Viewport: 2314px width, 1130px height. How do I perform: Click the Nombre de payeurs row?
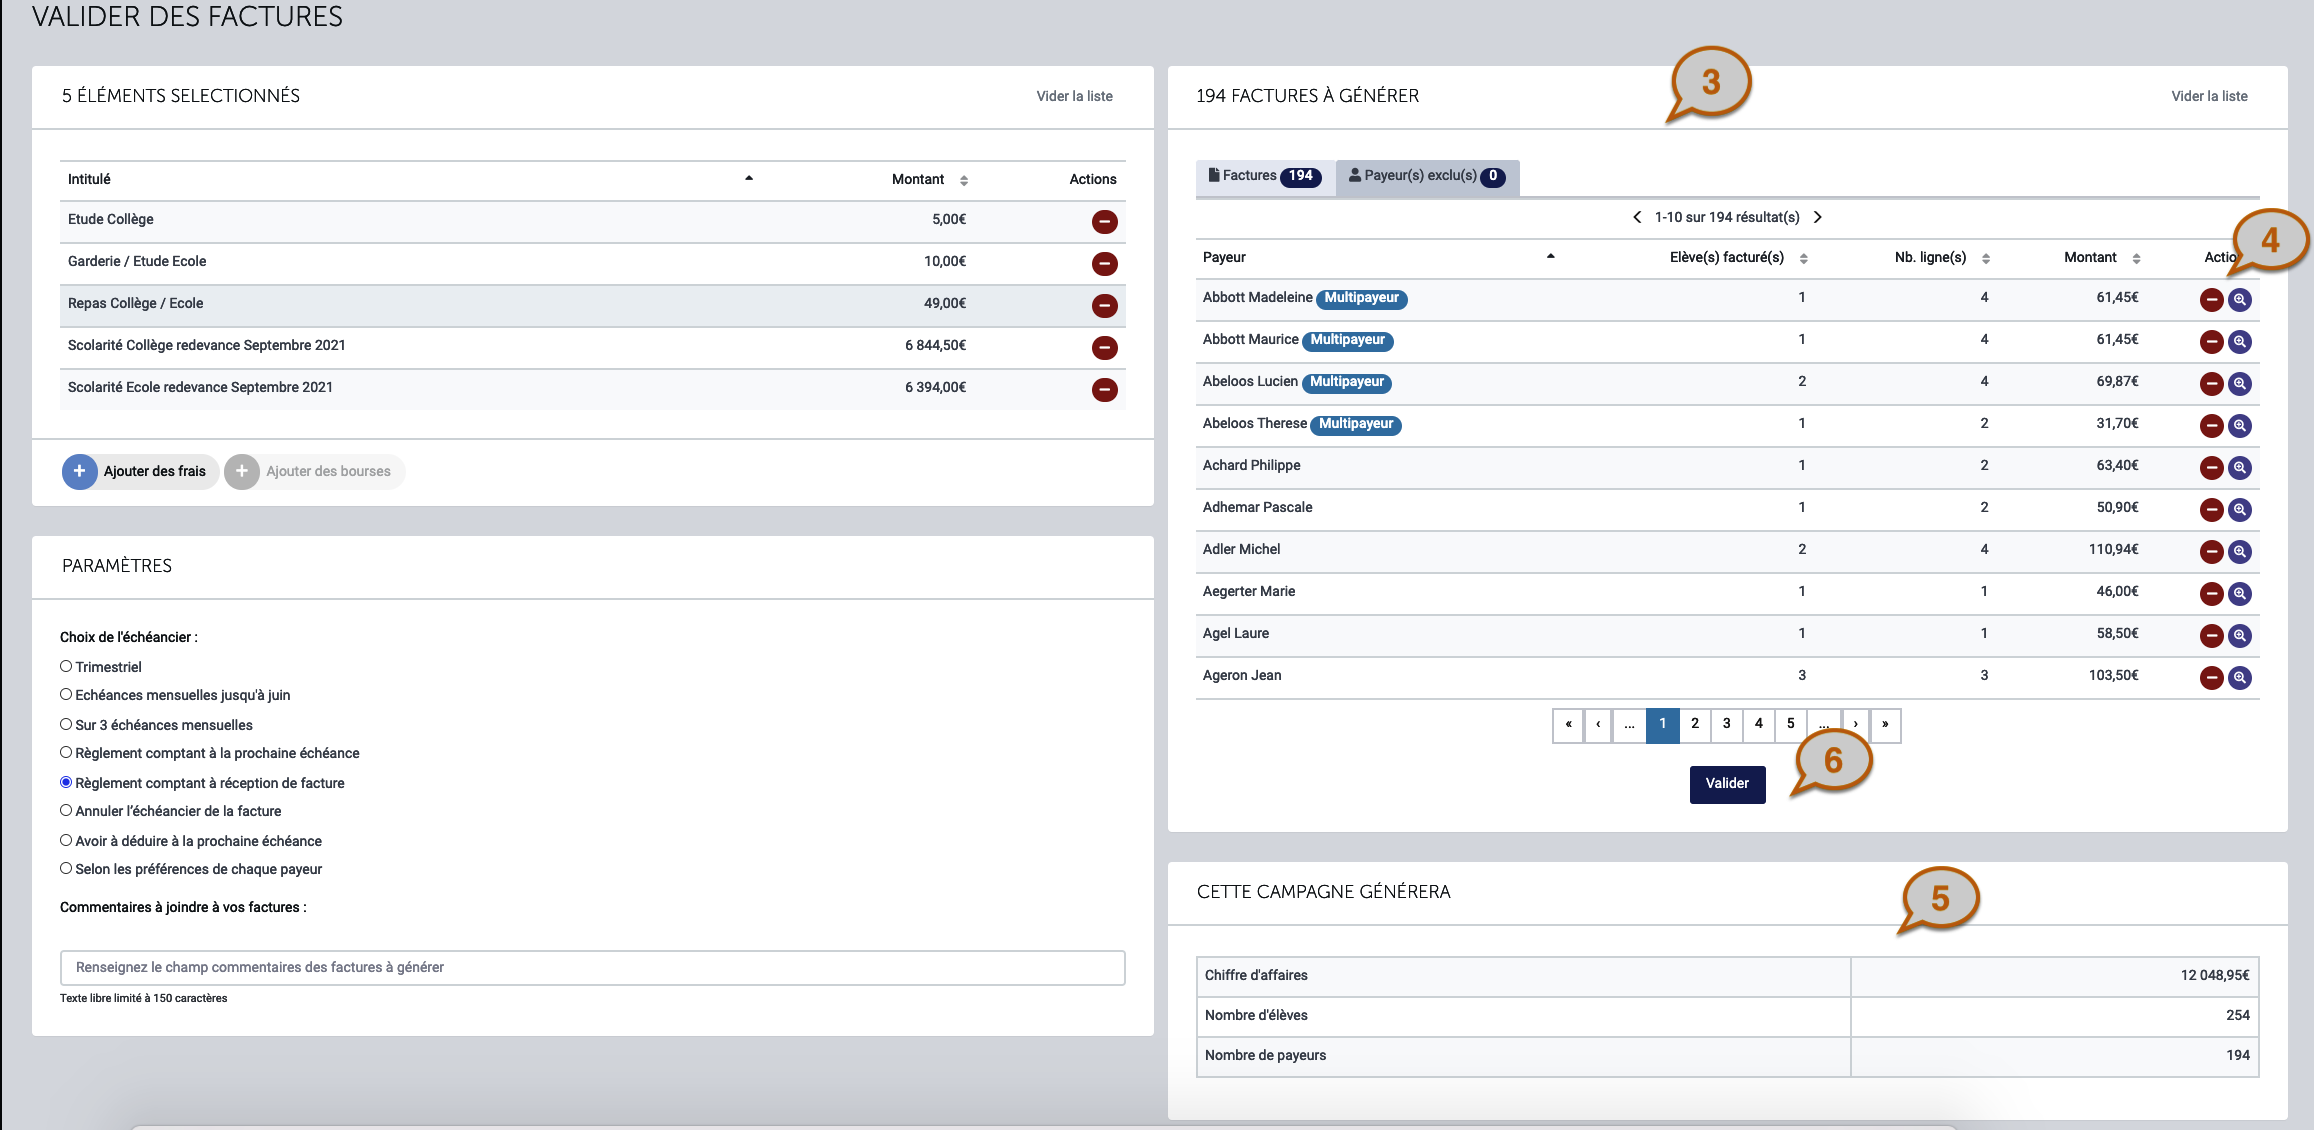click(1727, 1056)
